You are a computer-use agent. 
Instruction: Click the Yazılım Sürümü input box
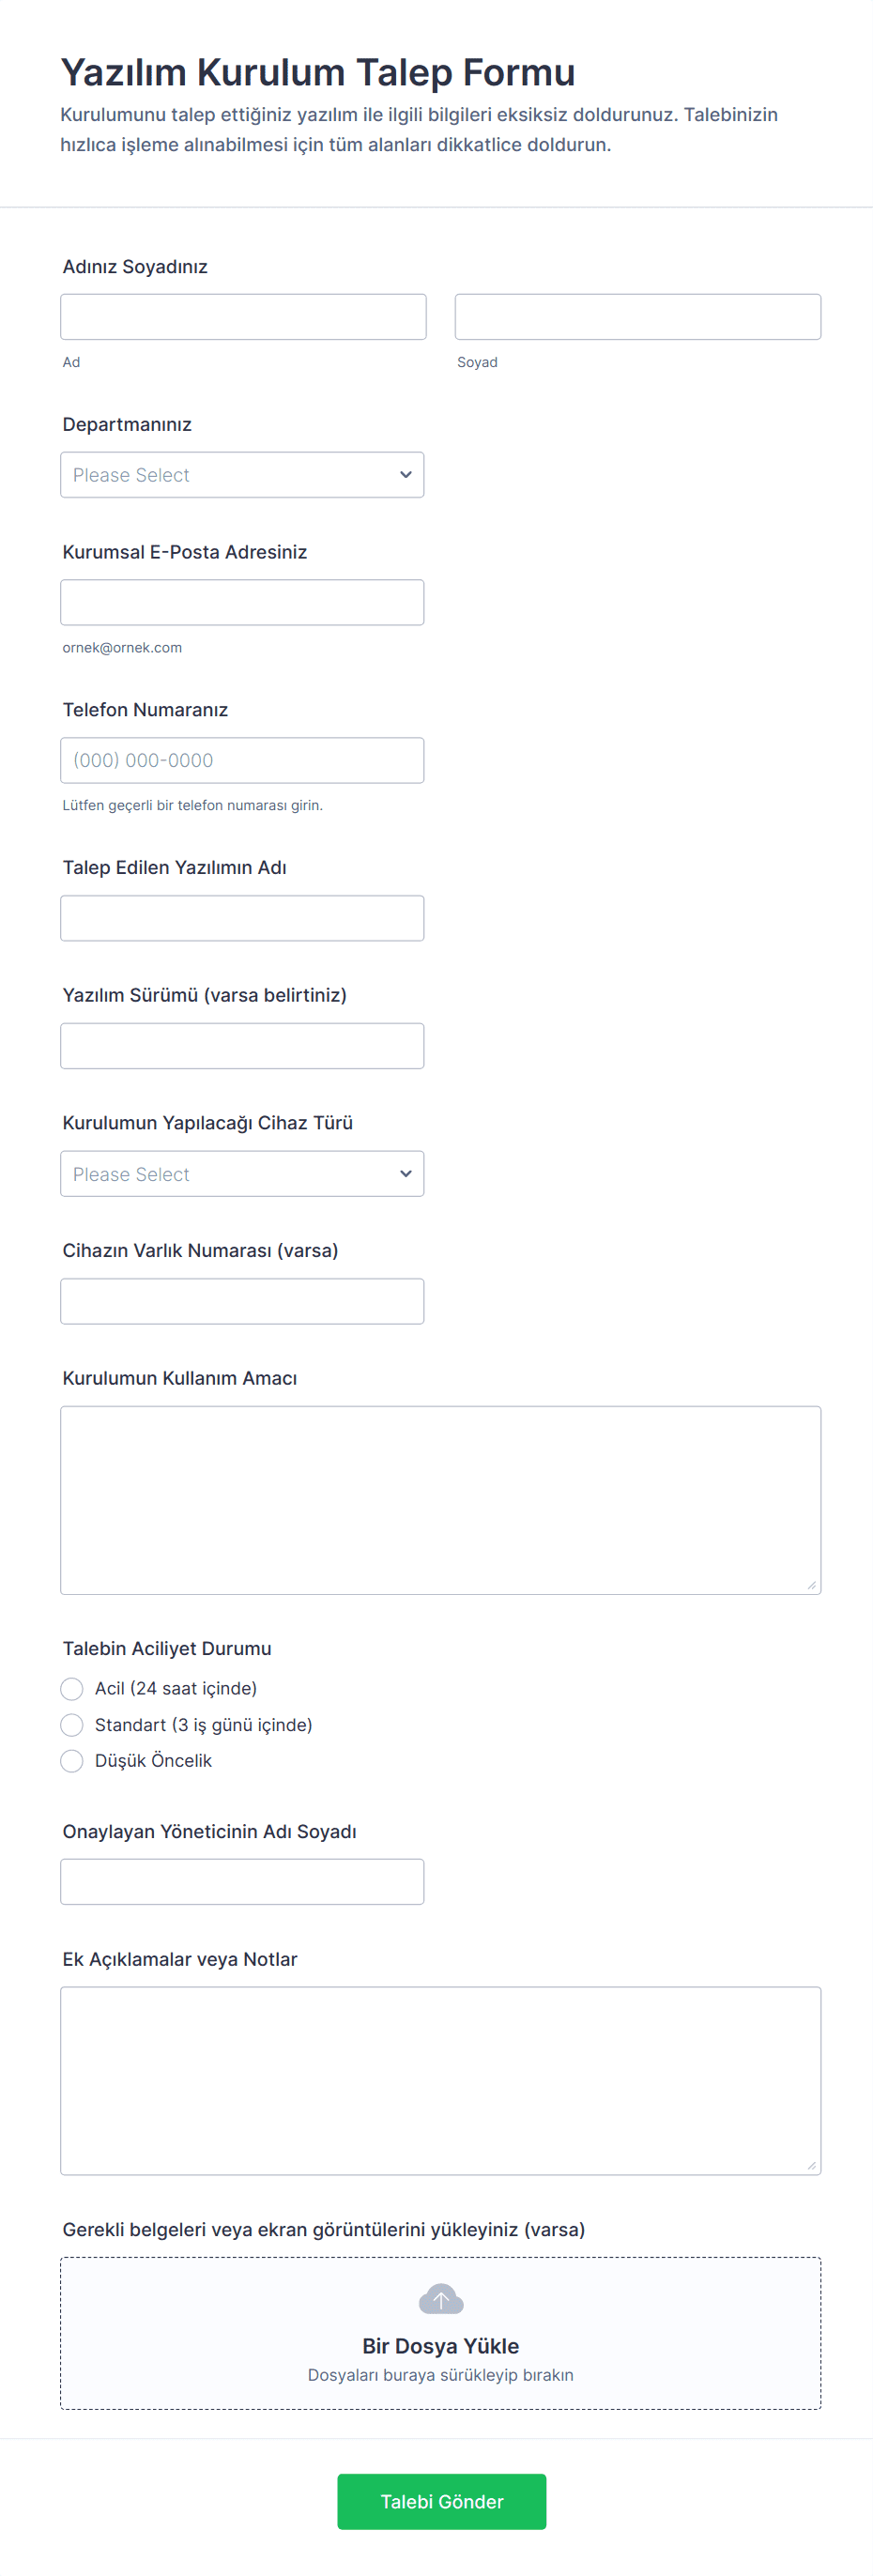(241, 1046)
